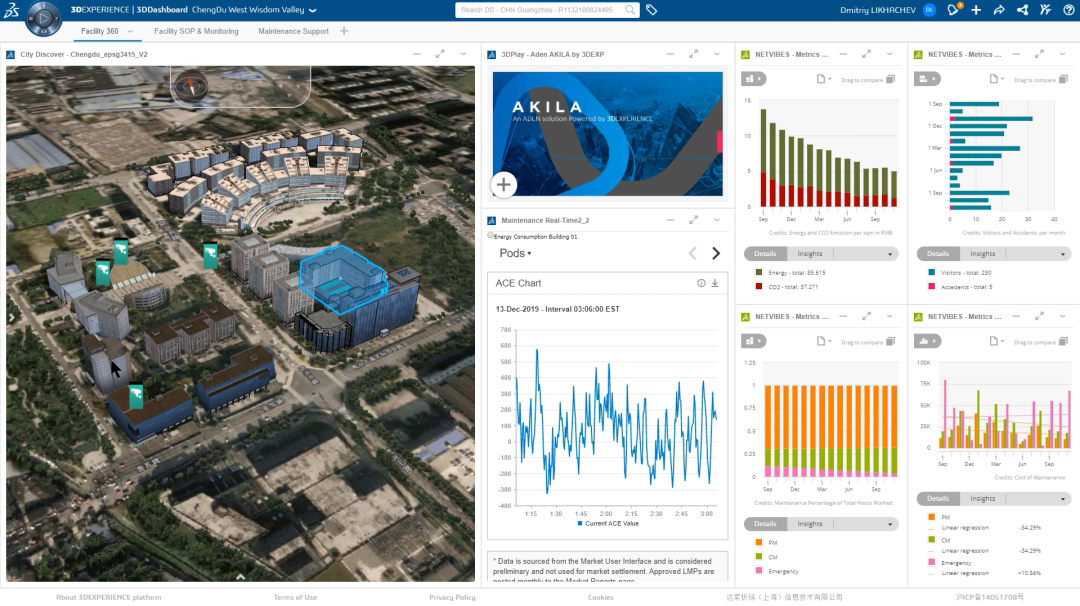Click Dmitriy LIKHACHEV user name

point(878,10)
